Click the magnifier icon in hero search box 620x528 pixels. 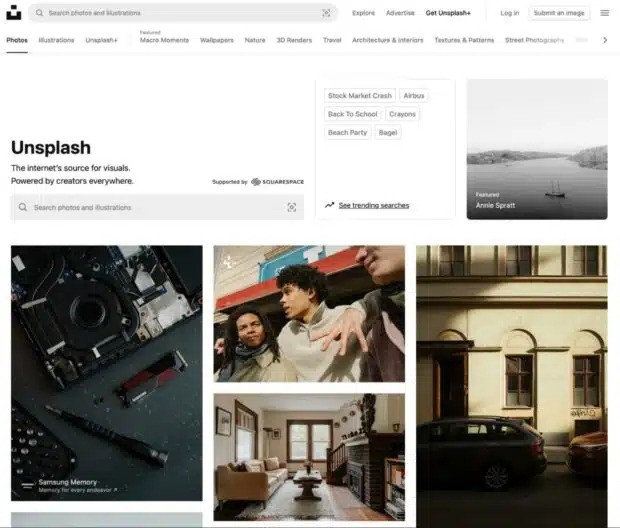click(23, 207)
